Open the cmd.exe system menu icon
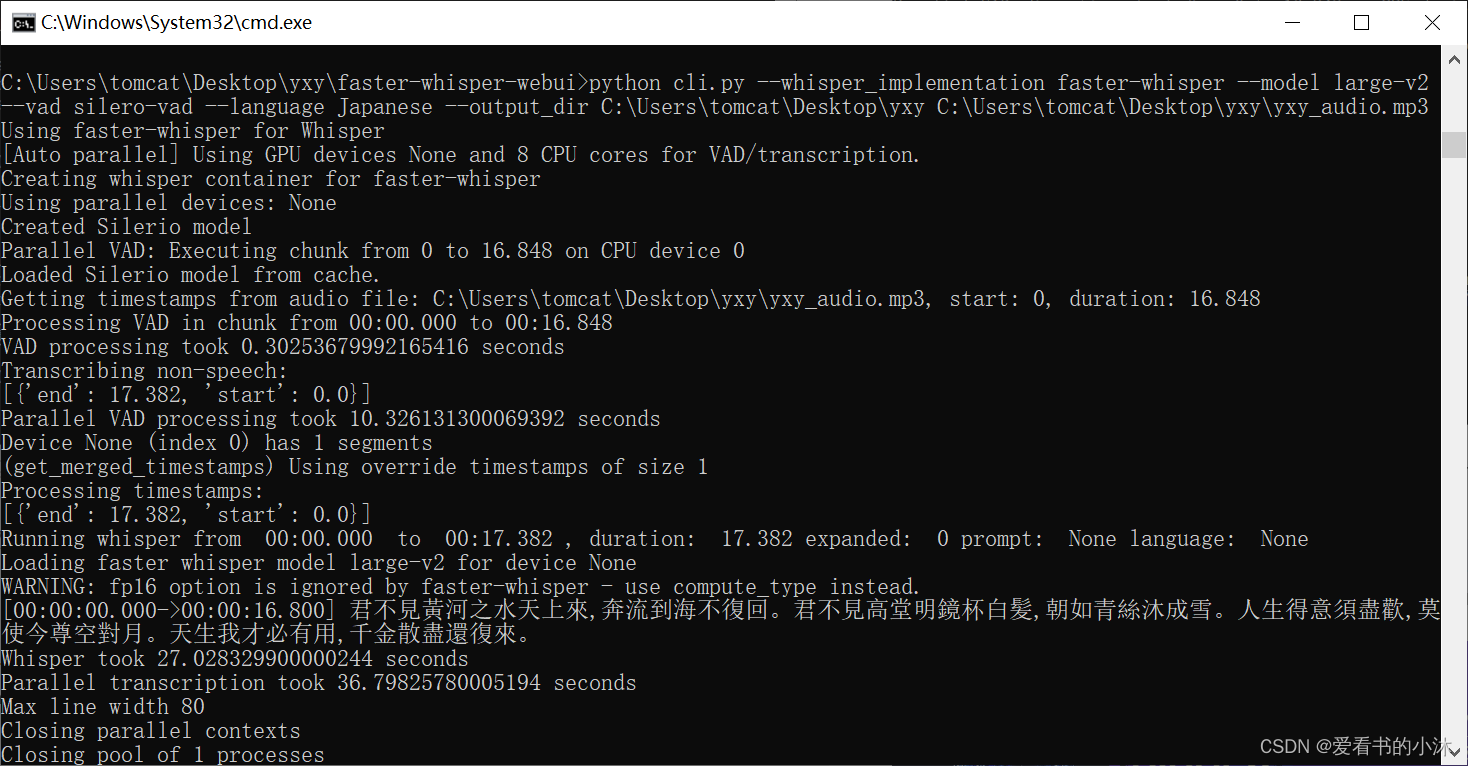This screenshot has width=1468, height=766. [21, 22]
